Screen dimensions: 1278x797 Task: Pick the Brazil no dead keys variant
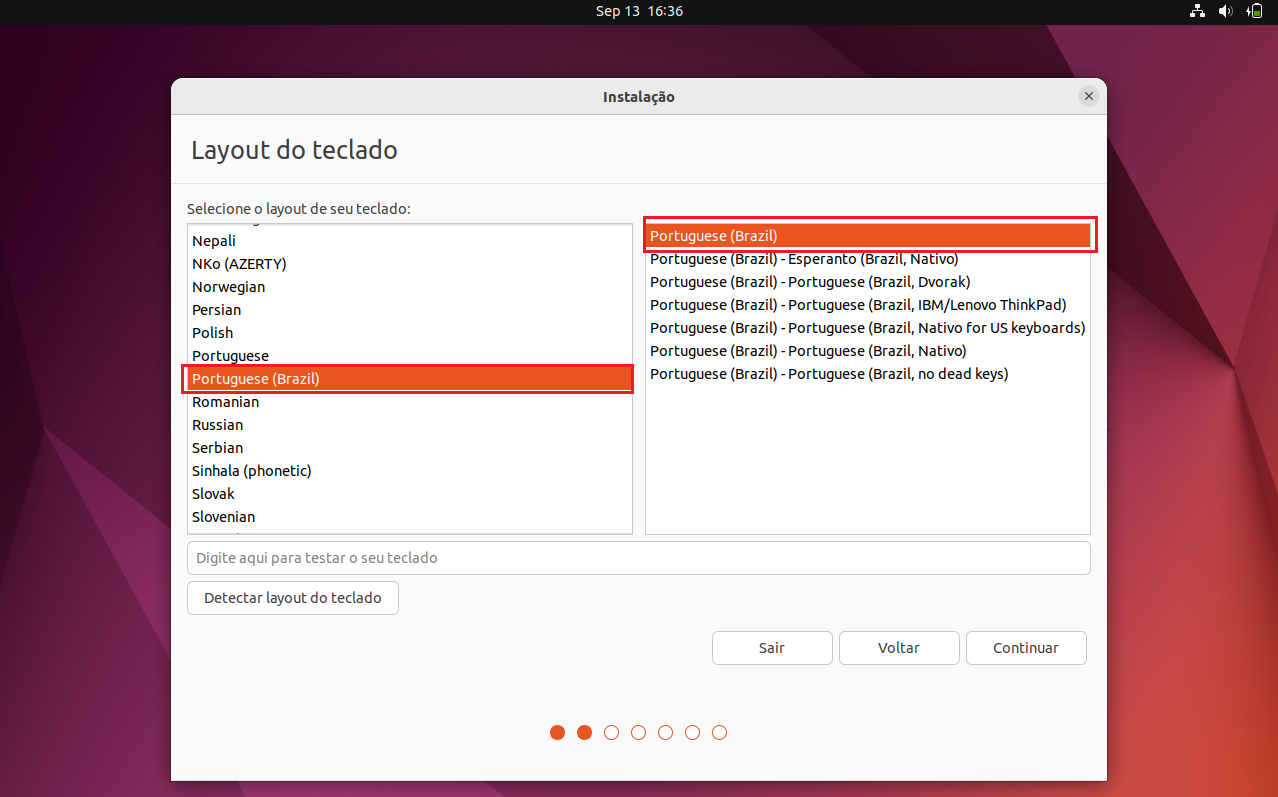click(868, 374)
